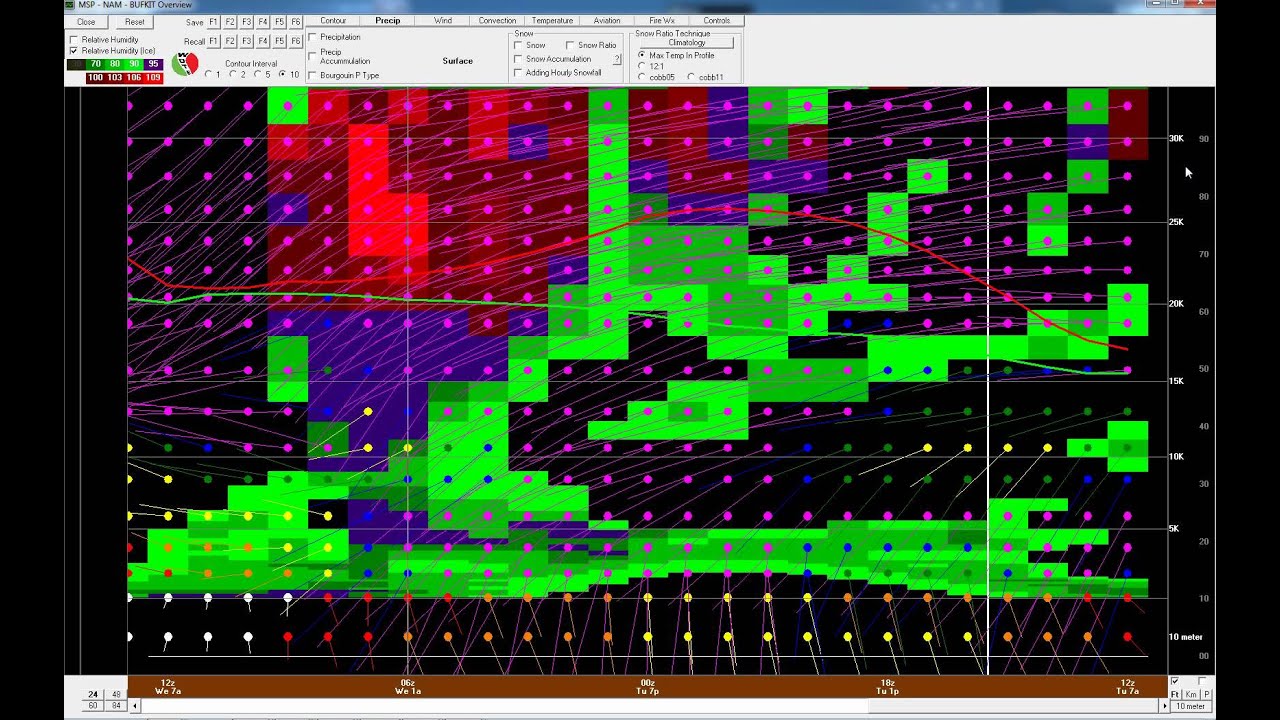Recall preset F1
Image resolution: width=1280 pixels, height=720 pixels.
(213, 41)
